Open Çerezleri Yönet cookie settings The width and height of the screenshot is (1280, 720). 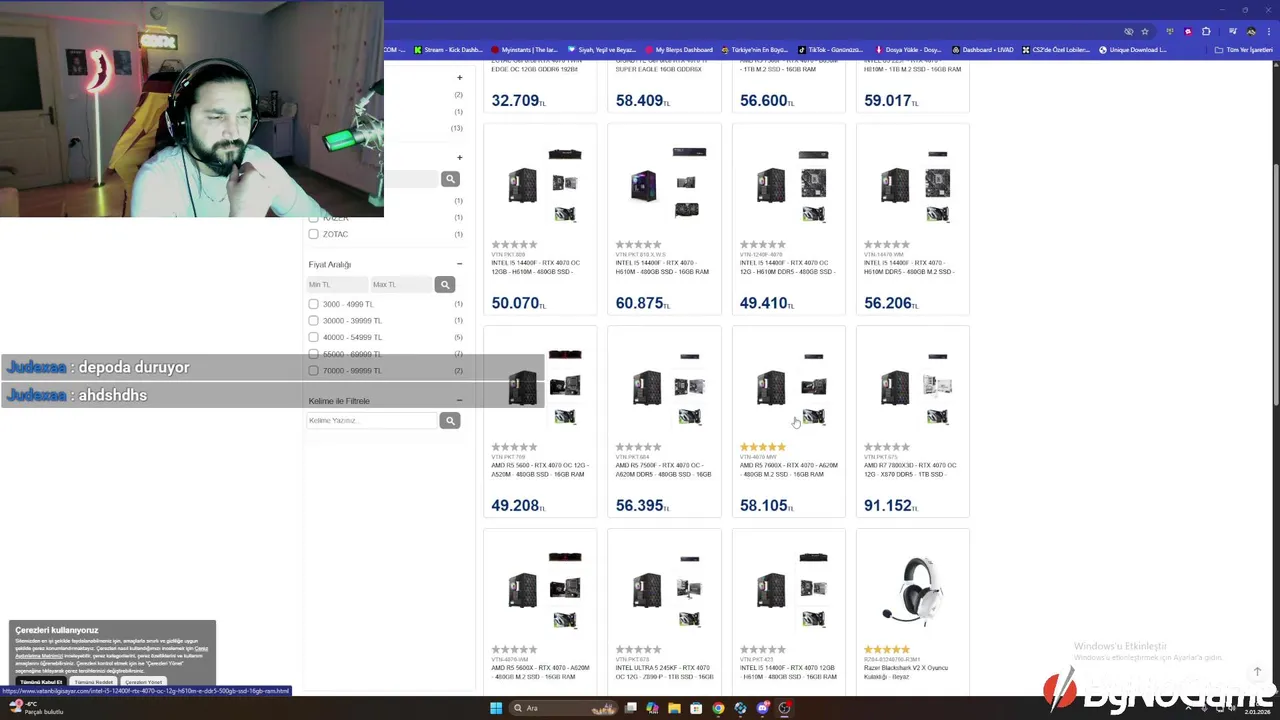[x=143, y=682]
